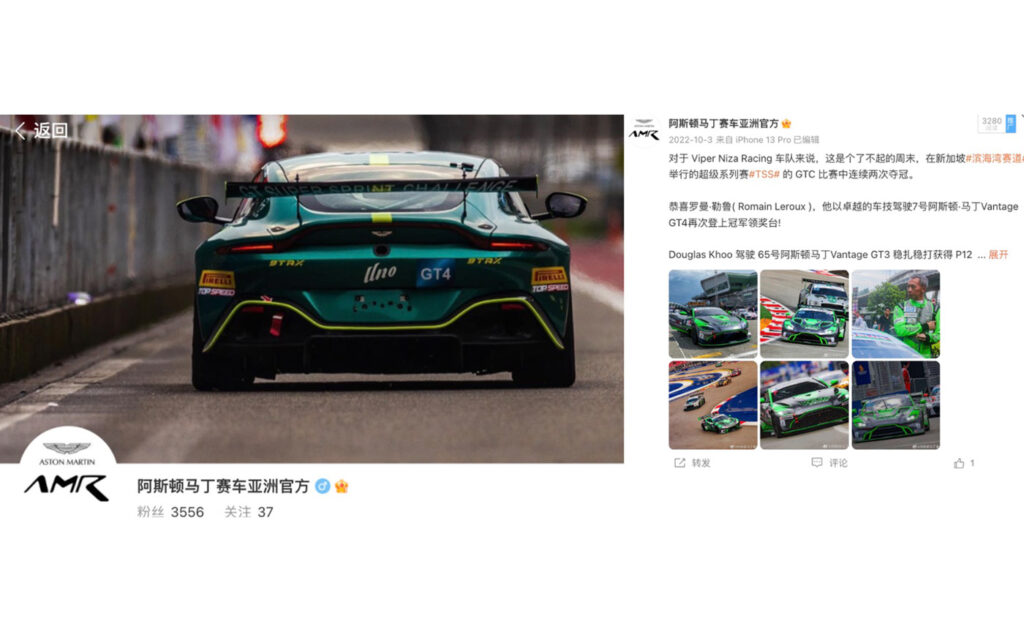Open the aerial track photo thumbnail

(713, 405)
